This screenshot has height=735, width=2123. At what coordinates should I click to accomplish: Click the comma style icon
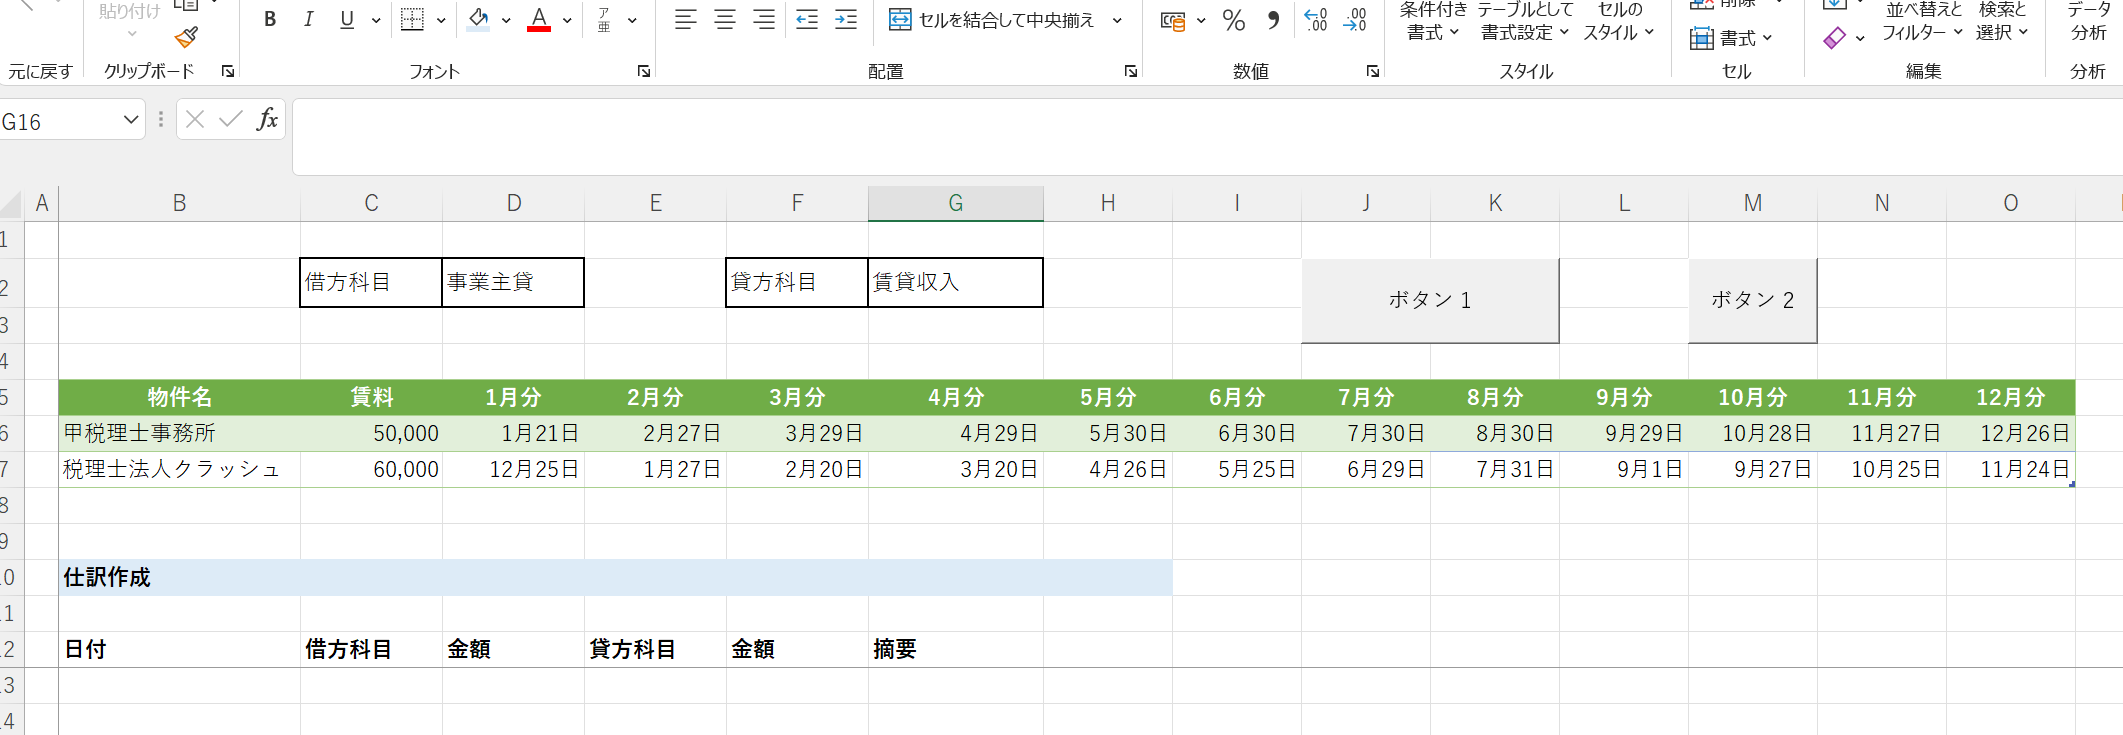coord(1273,20)
